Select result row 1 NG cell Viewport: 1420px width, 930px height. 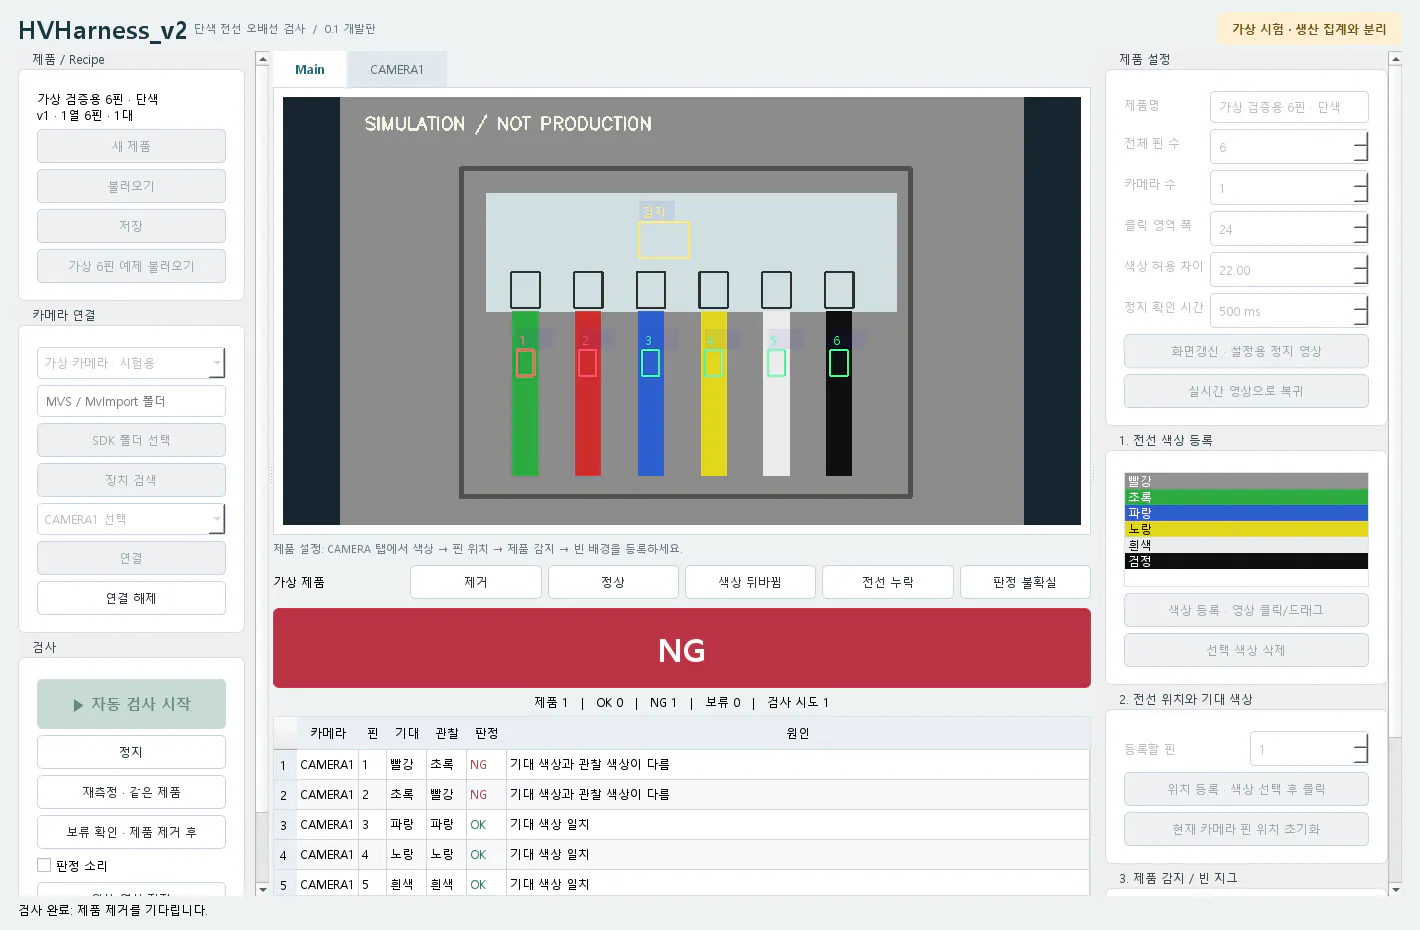tap(486, 765)
